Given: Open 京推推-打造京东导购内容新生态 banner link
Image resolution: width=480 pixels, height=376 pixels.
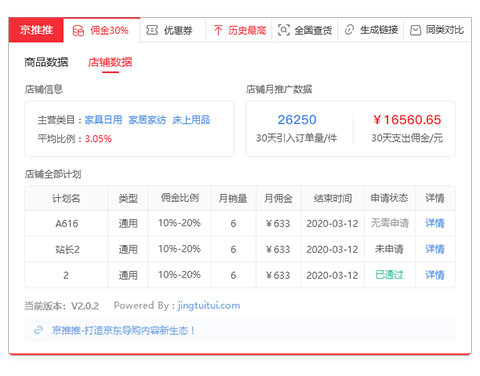Looking at the screenshot, I should click(x=123, y=330).
